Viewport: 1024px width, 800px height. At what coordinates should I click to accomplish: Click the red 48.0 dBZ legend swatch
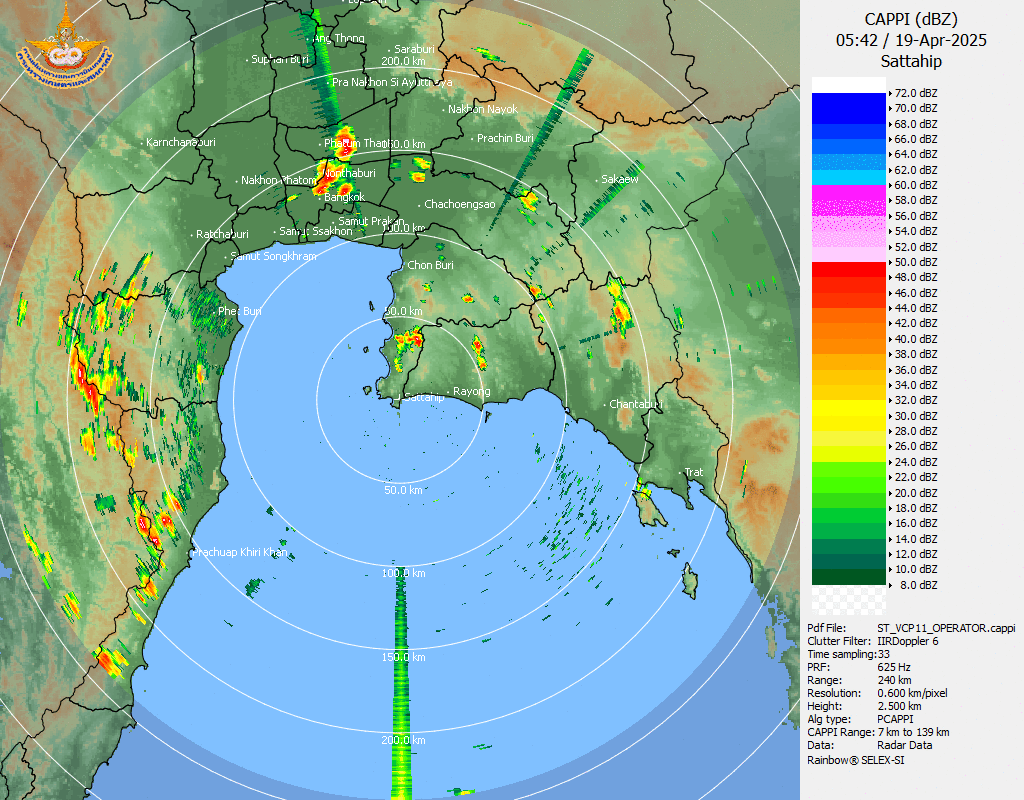coord(848,269)
